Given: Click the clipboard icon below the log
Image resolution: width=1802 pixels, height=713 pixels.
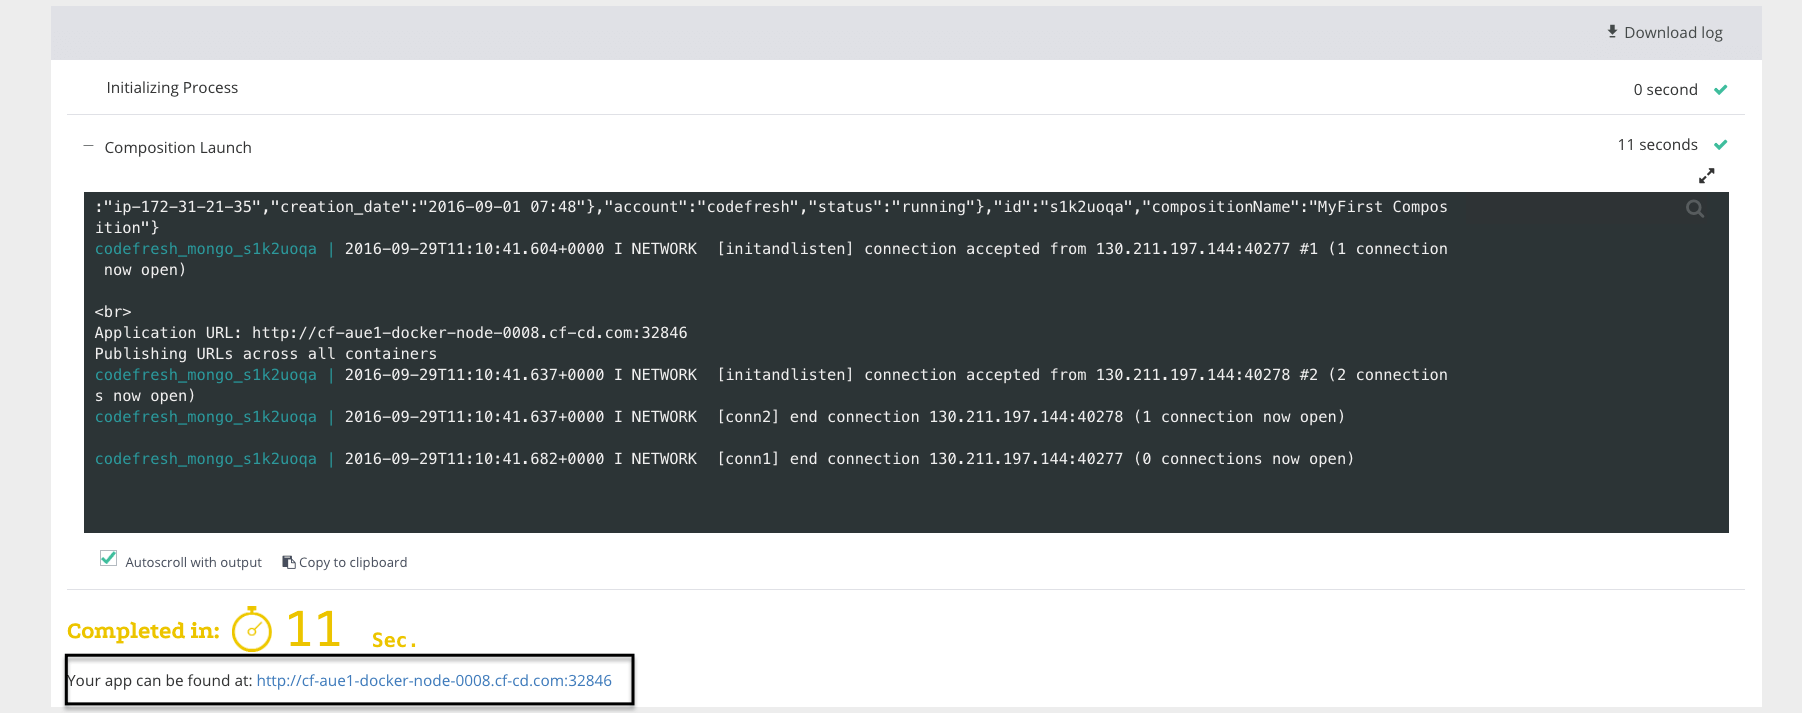Looking at the screenshot, I should (x=288, y=562).
